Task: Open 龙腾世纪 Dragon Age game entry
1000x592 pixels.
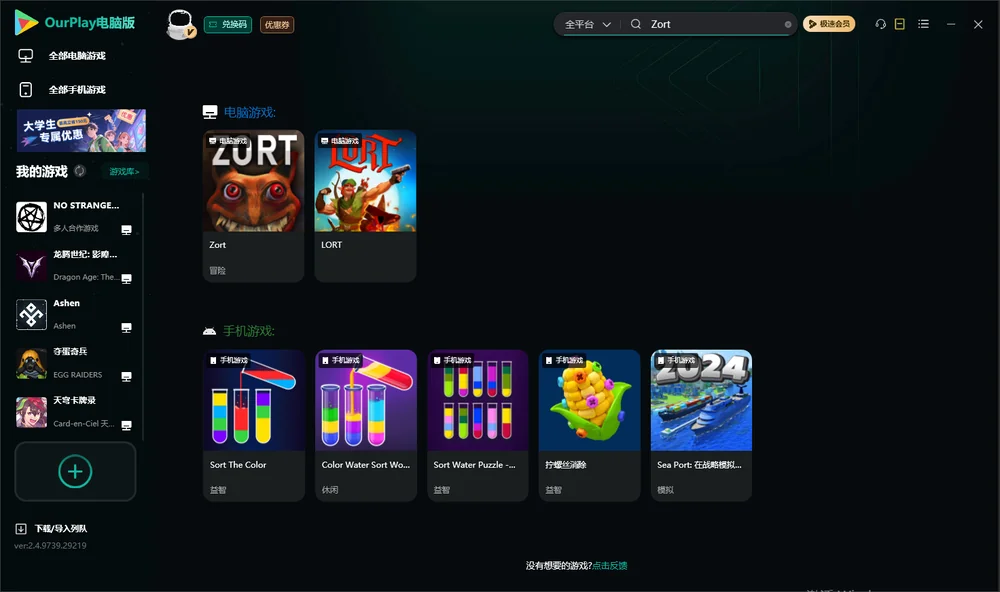Action: coord(74,265)
